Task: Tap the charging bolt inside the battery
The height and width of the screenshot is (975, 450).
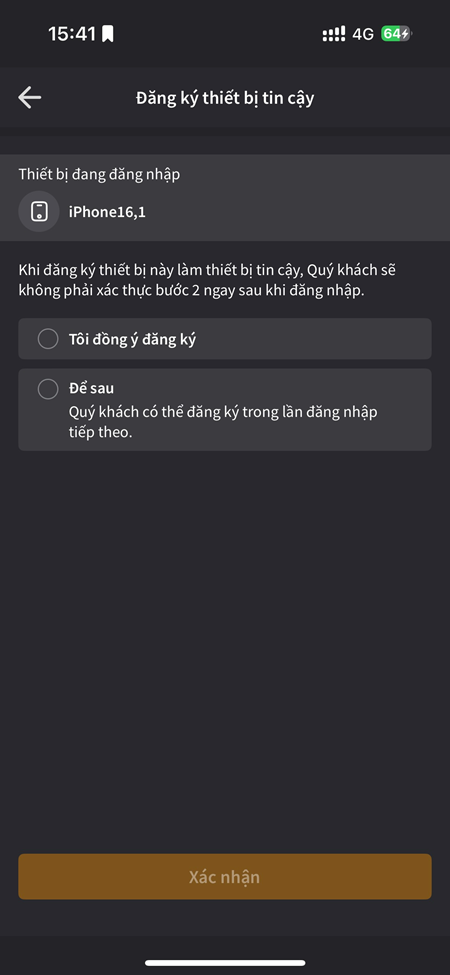Action: [405, 34]
